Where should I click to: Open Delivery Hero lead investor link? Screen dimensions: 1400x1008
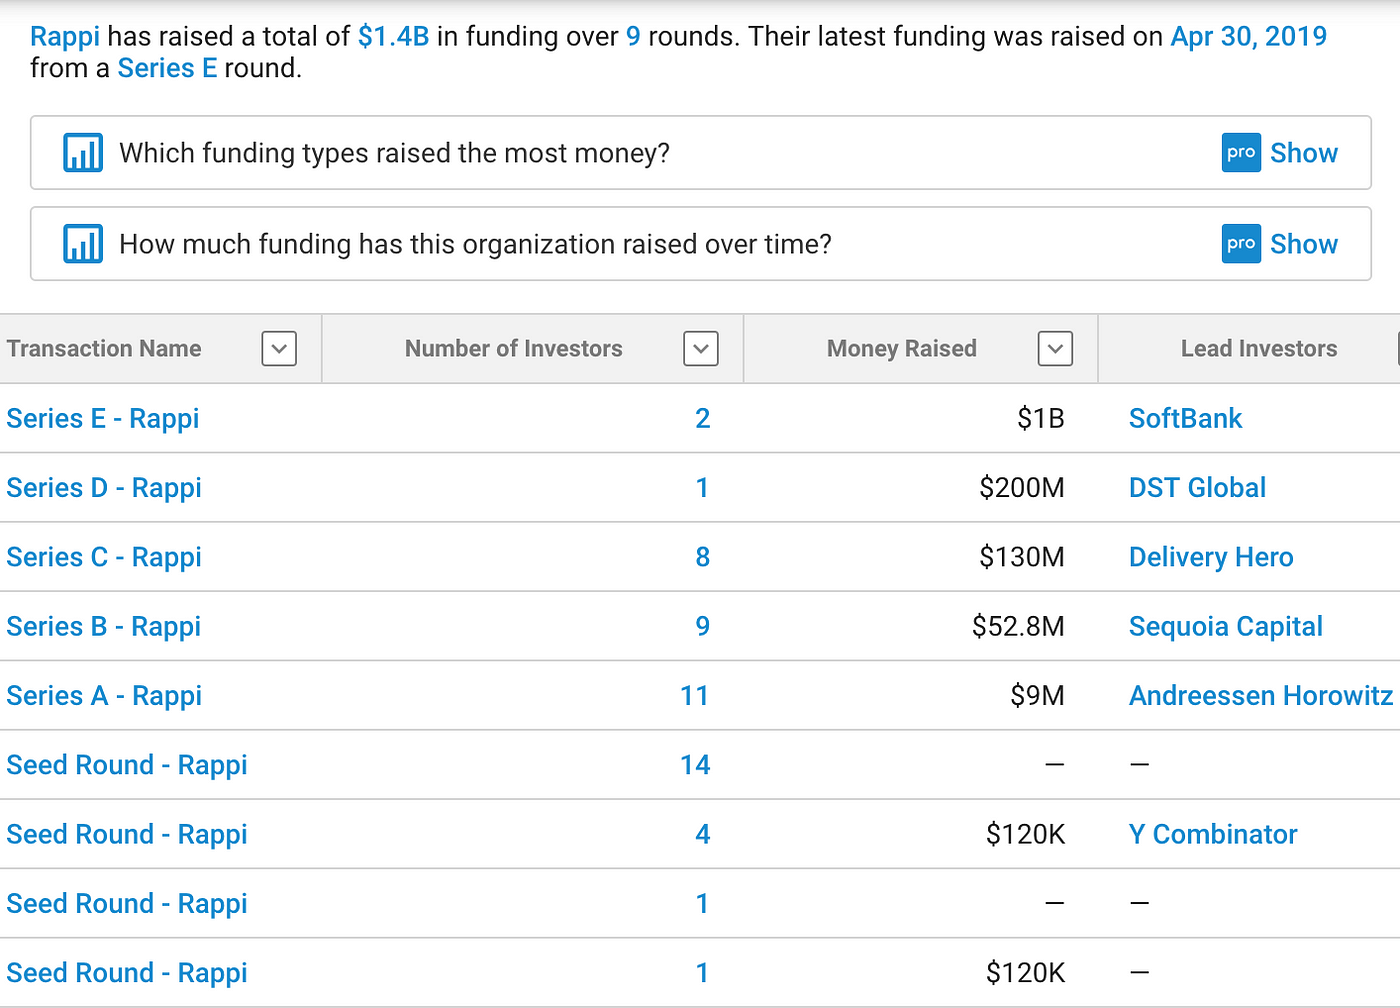[1211, 556]
